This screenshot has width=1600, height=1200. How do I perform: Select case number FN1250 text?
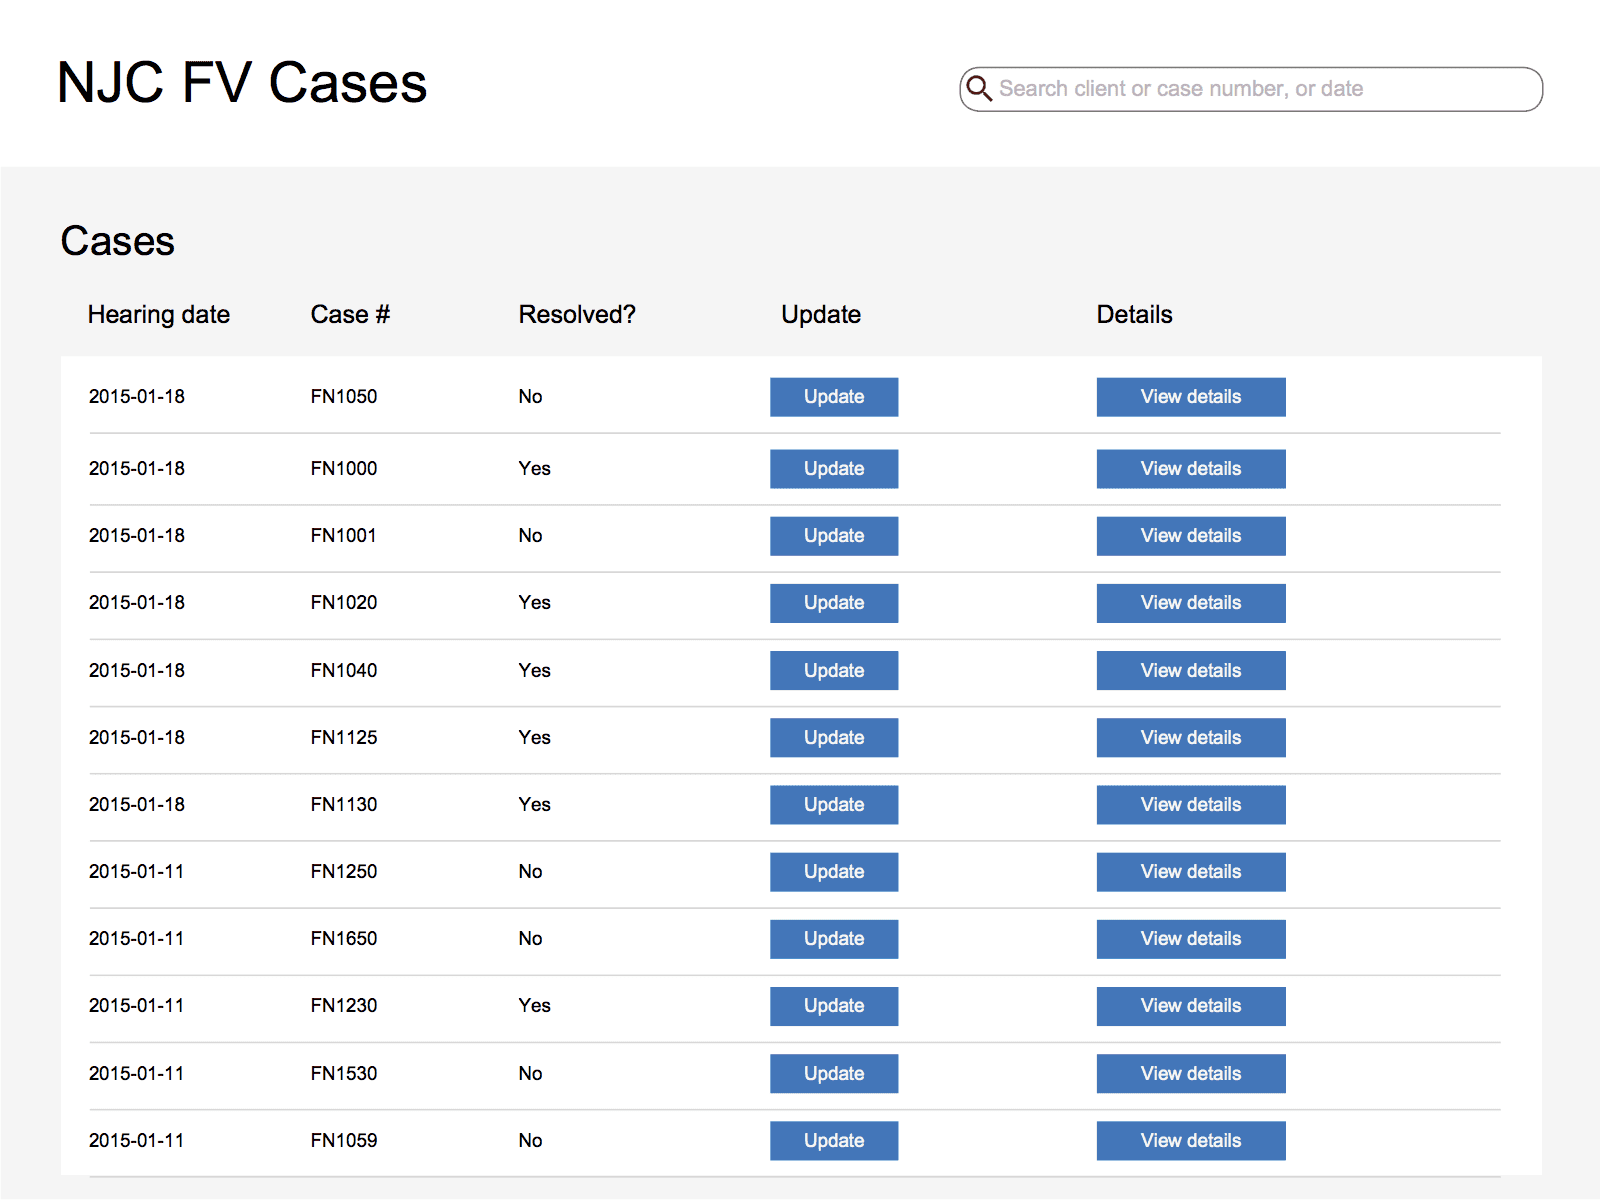344,872
